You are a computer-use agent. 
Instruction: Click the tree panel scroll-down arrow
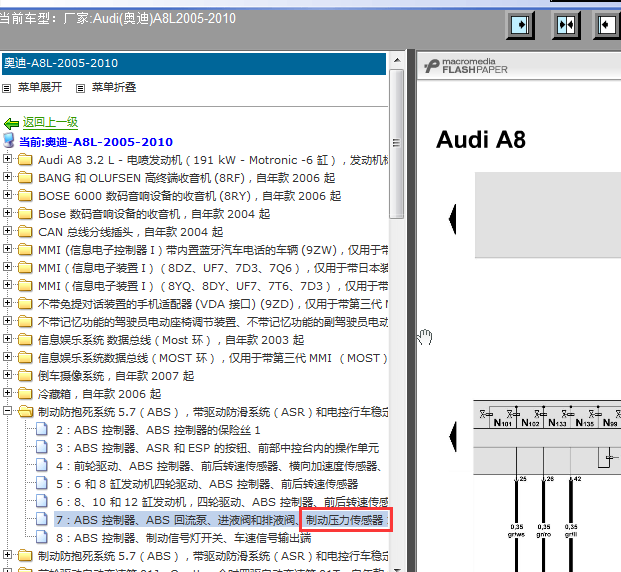(x=397, y=569)
